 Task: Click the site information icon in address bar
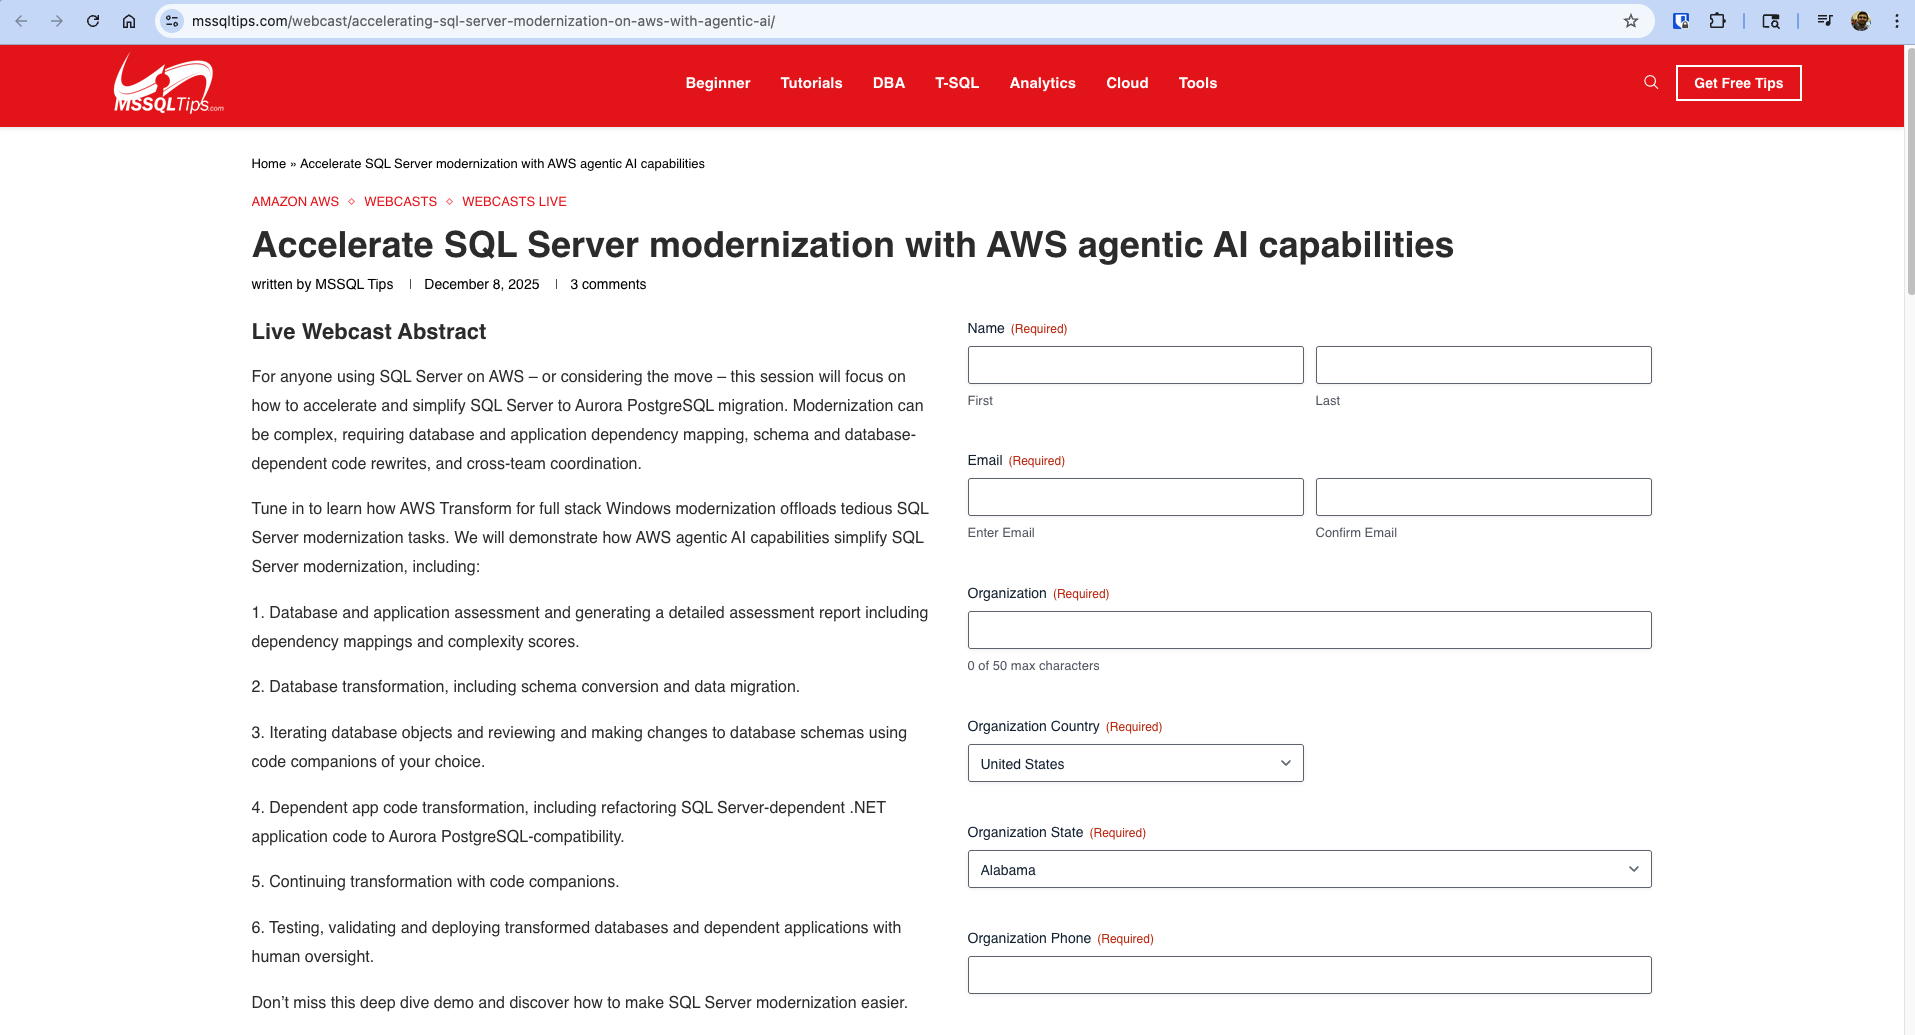pos(172,21)
